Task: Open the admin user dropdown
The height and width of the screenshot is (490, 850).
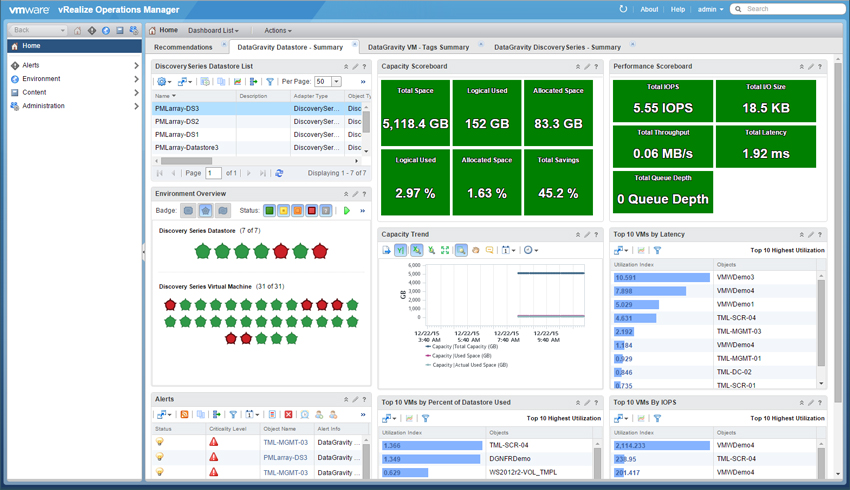Action: 710,9
